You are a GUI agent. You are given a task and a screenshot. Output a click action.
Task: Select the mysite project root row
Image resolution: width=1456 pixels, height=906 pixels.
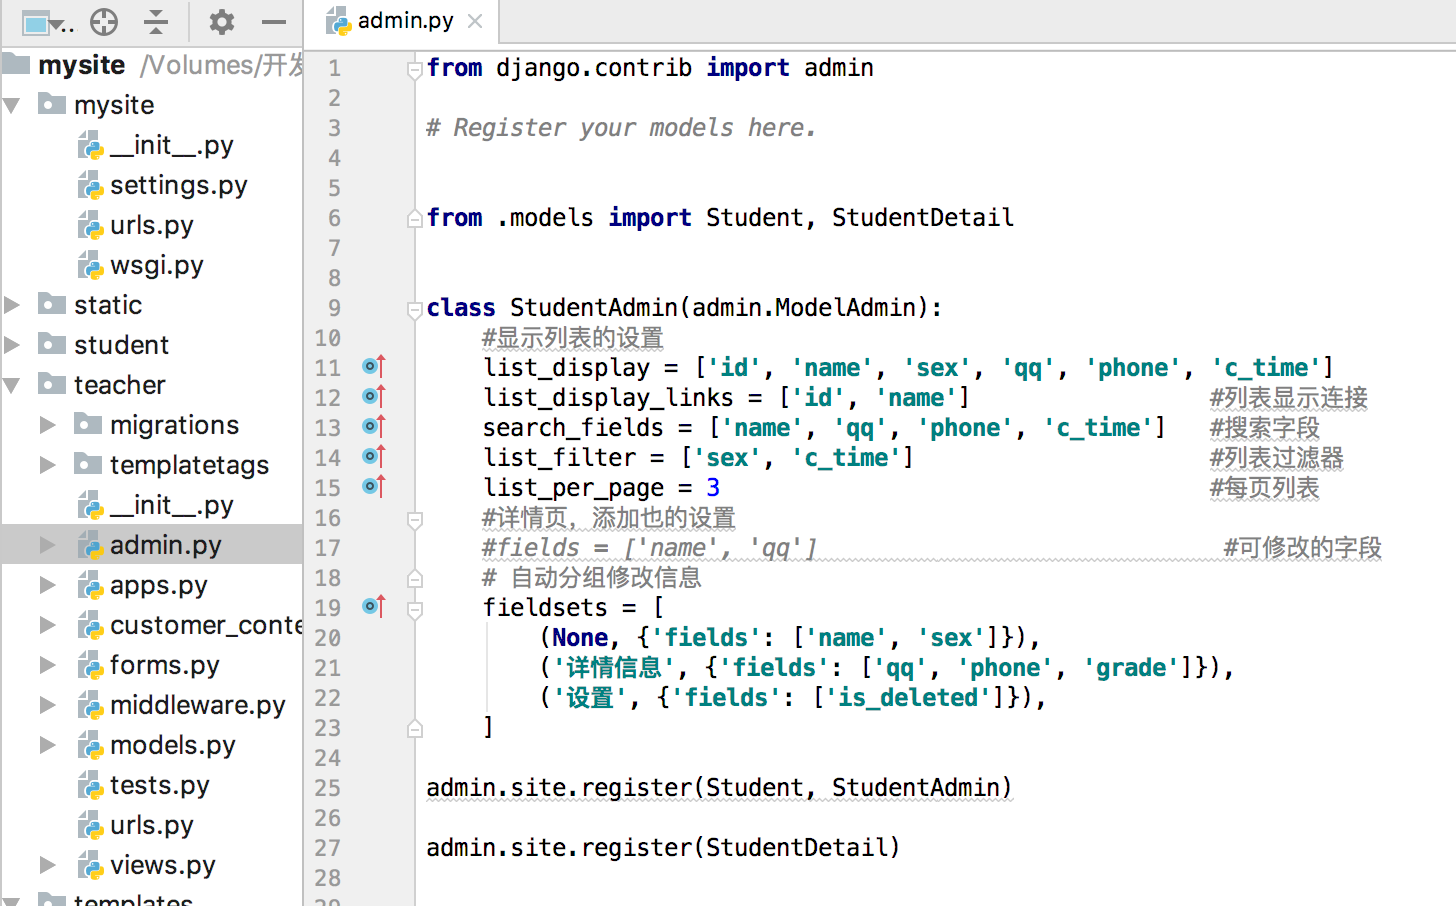(x=151, y=65)
